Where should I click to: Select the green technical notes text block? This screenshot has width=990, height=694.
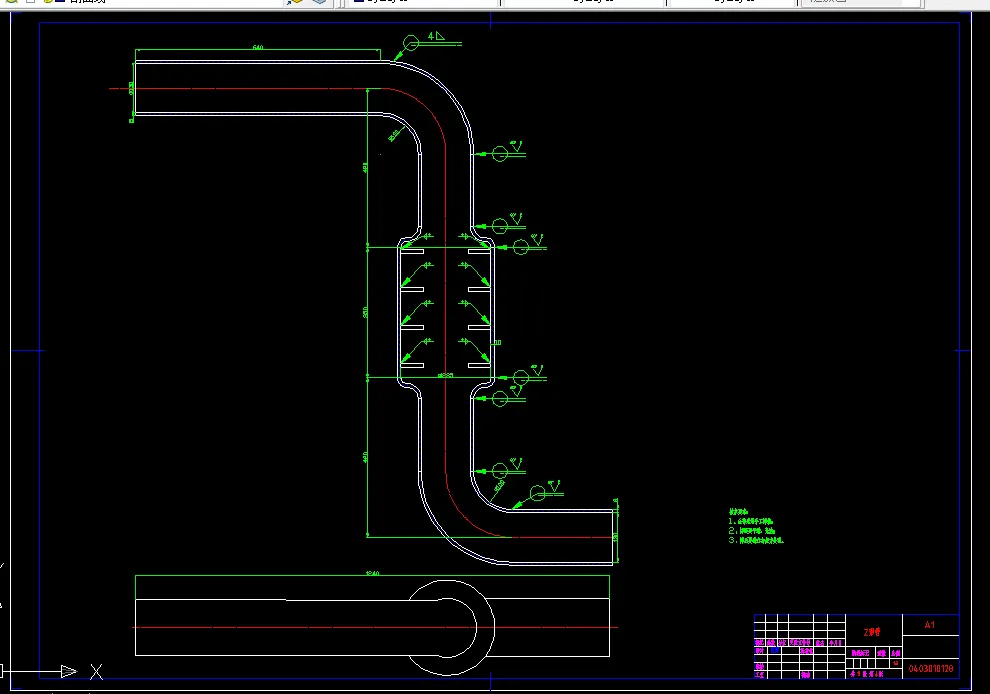pyautogui.click(x=756, y=527)
